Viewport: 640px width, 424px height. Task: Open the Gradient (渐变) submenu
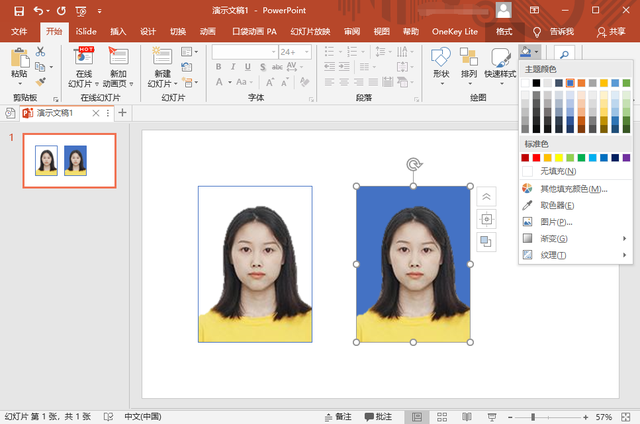[x=576, y=238]
